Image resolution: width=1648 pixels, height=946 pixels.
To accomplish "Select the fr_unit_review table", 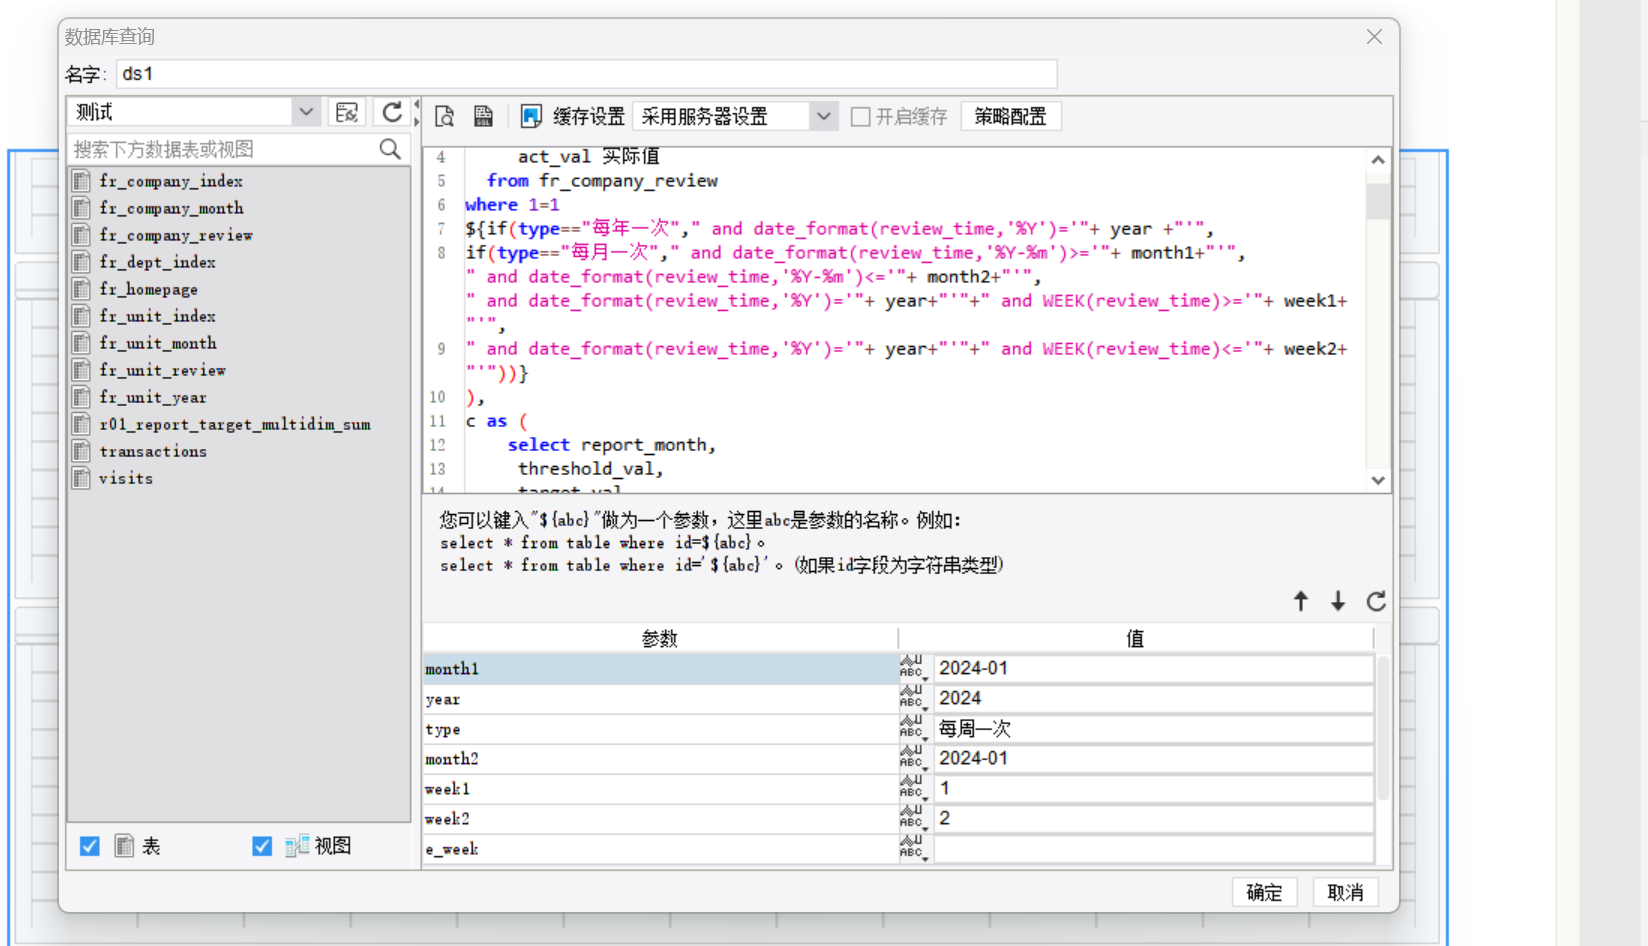I will tap(162, 370).
